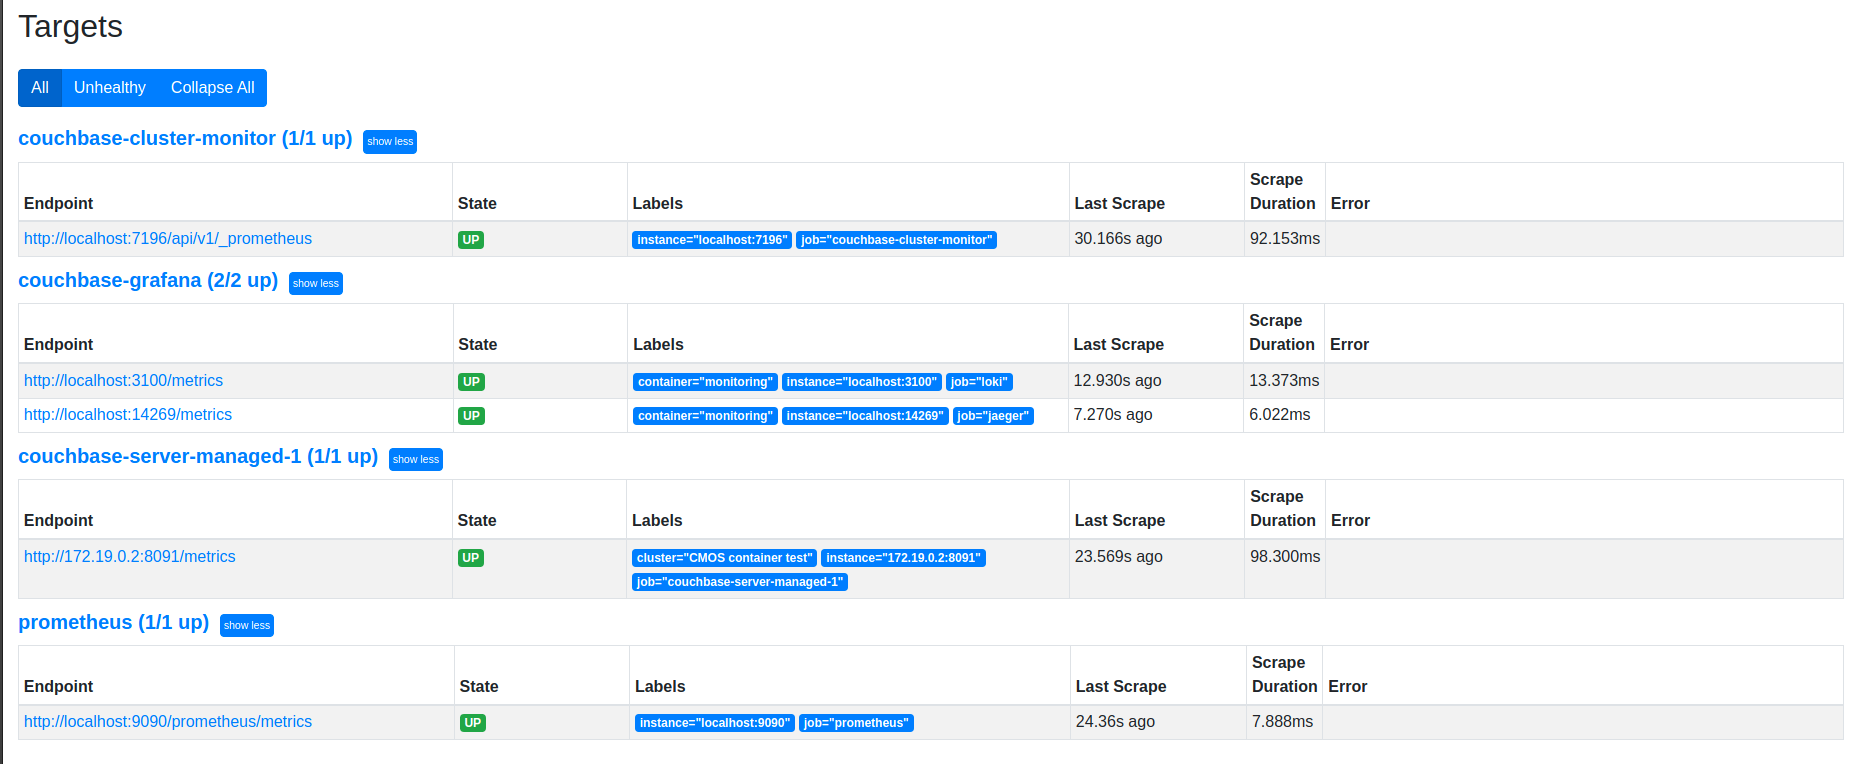Click show less beside couchbase-server-managed-1
This screenshot has width=1858, height=764.
[x=416, y=460]
